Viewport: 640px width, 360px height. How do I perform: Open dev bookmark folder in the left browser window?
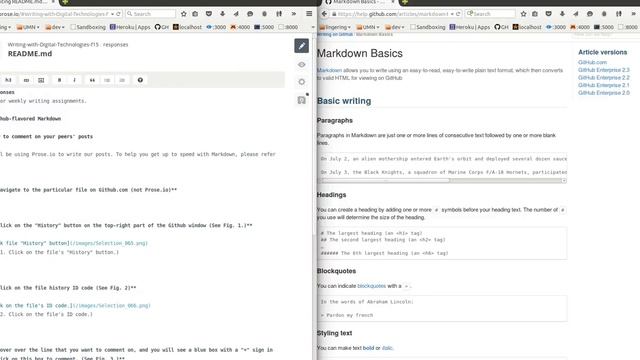click(x=55, y=27)
